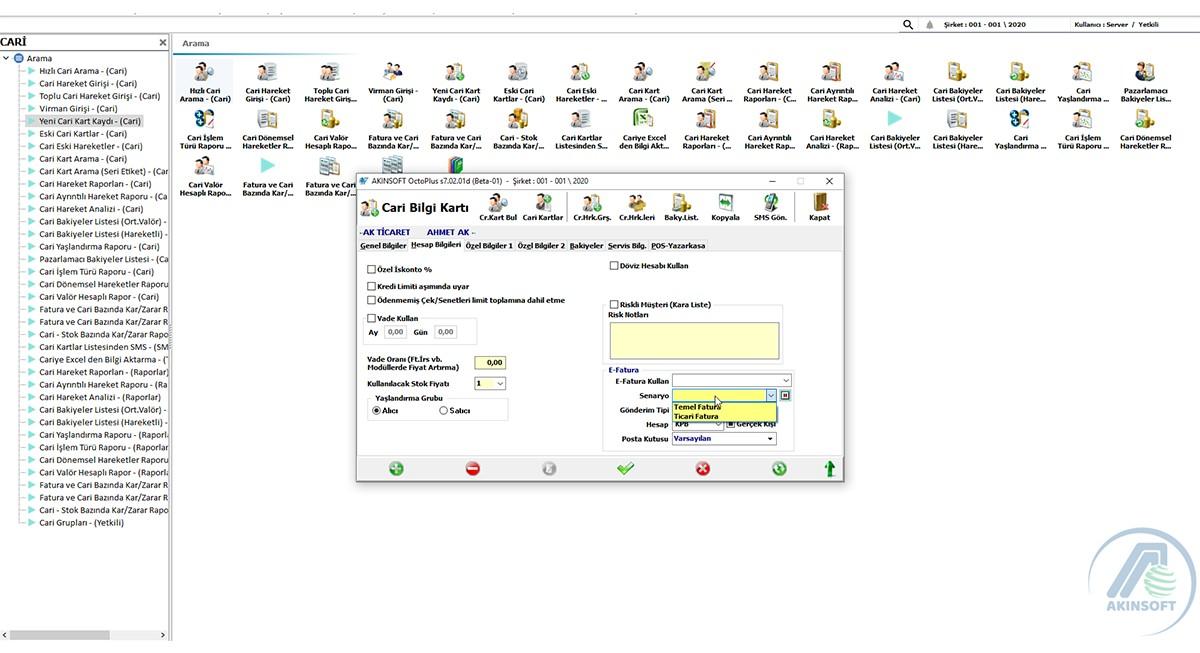Click the Kopyala icon
The width and height of the screenshot is (1200, 653).
coord(725,206)
